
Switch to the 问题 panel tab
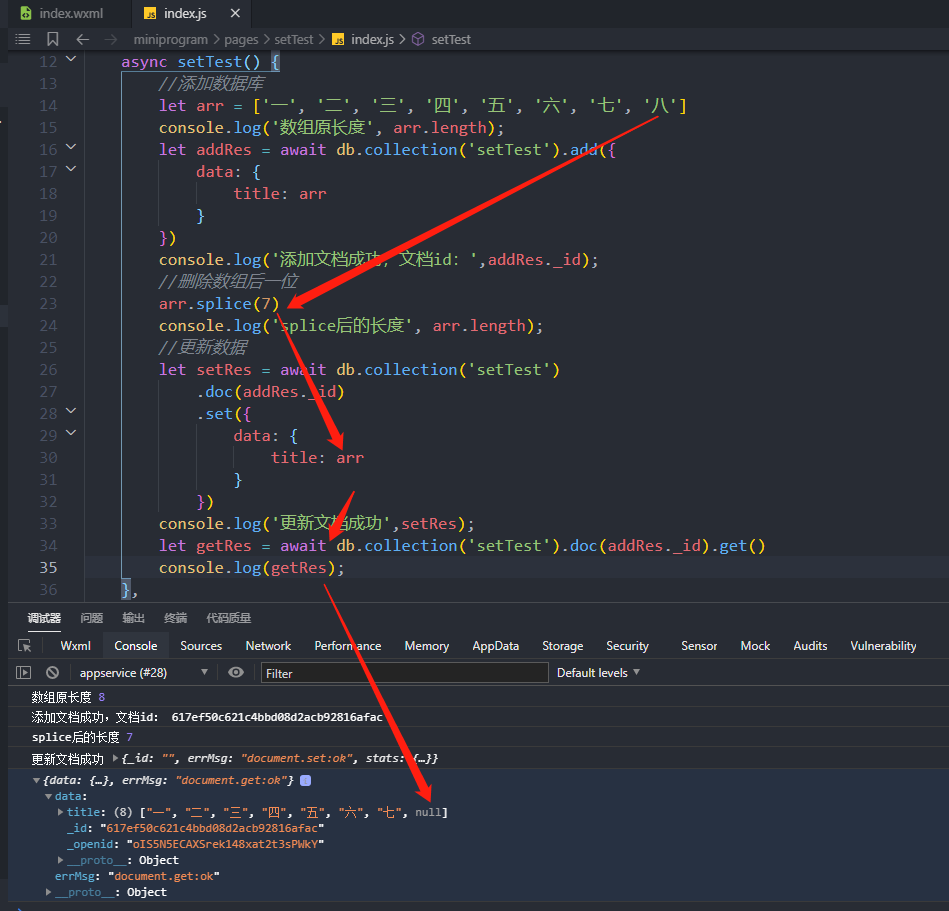tap(91, 618)
